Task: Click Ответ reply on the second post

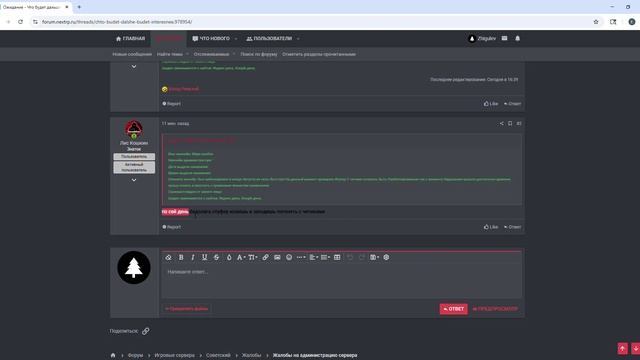Action: pos(512,227)
